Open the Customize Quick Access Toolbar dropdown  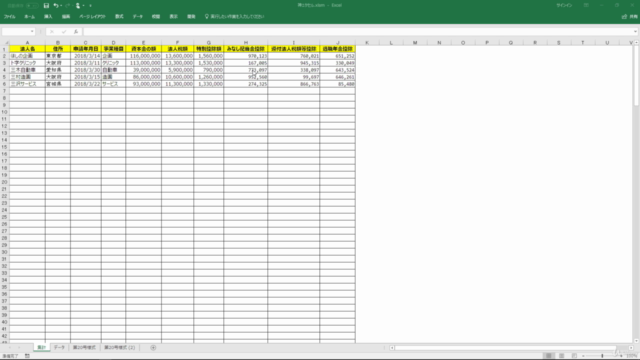pyautogui.click(x=90, y=6)
